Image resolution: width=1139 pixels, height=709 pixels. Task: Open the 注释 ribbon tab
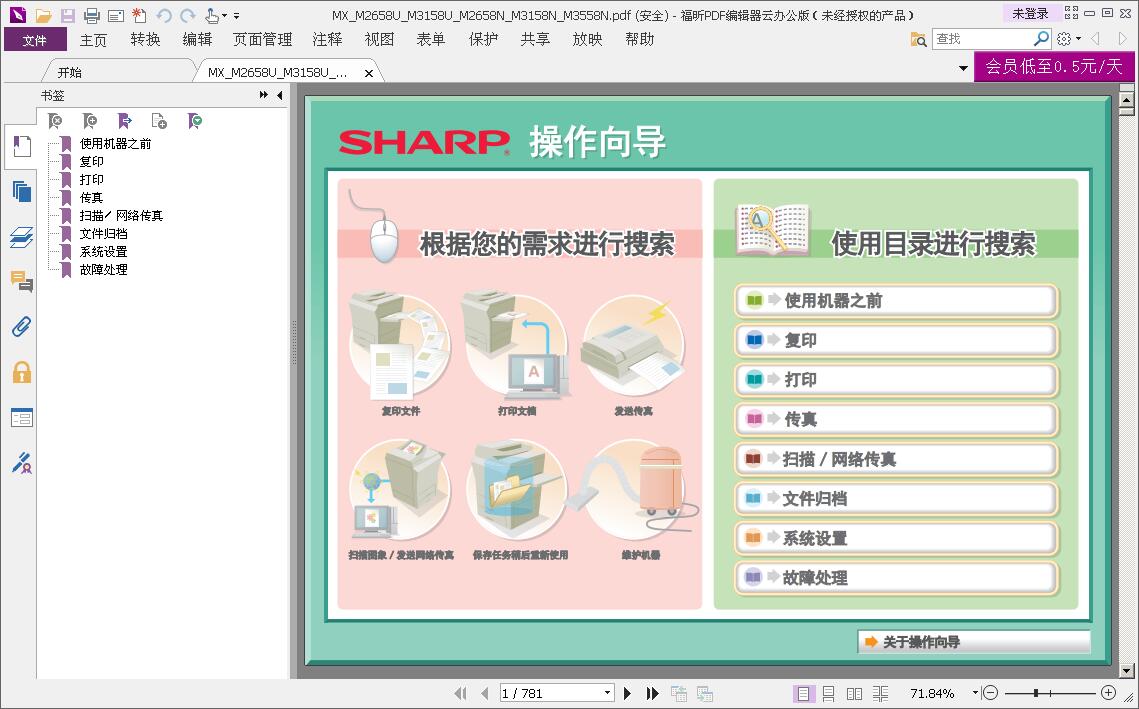click(x=328, y=40)
